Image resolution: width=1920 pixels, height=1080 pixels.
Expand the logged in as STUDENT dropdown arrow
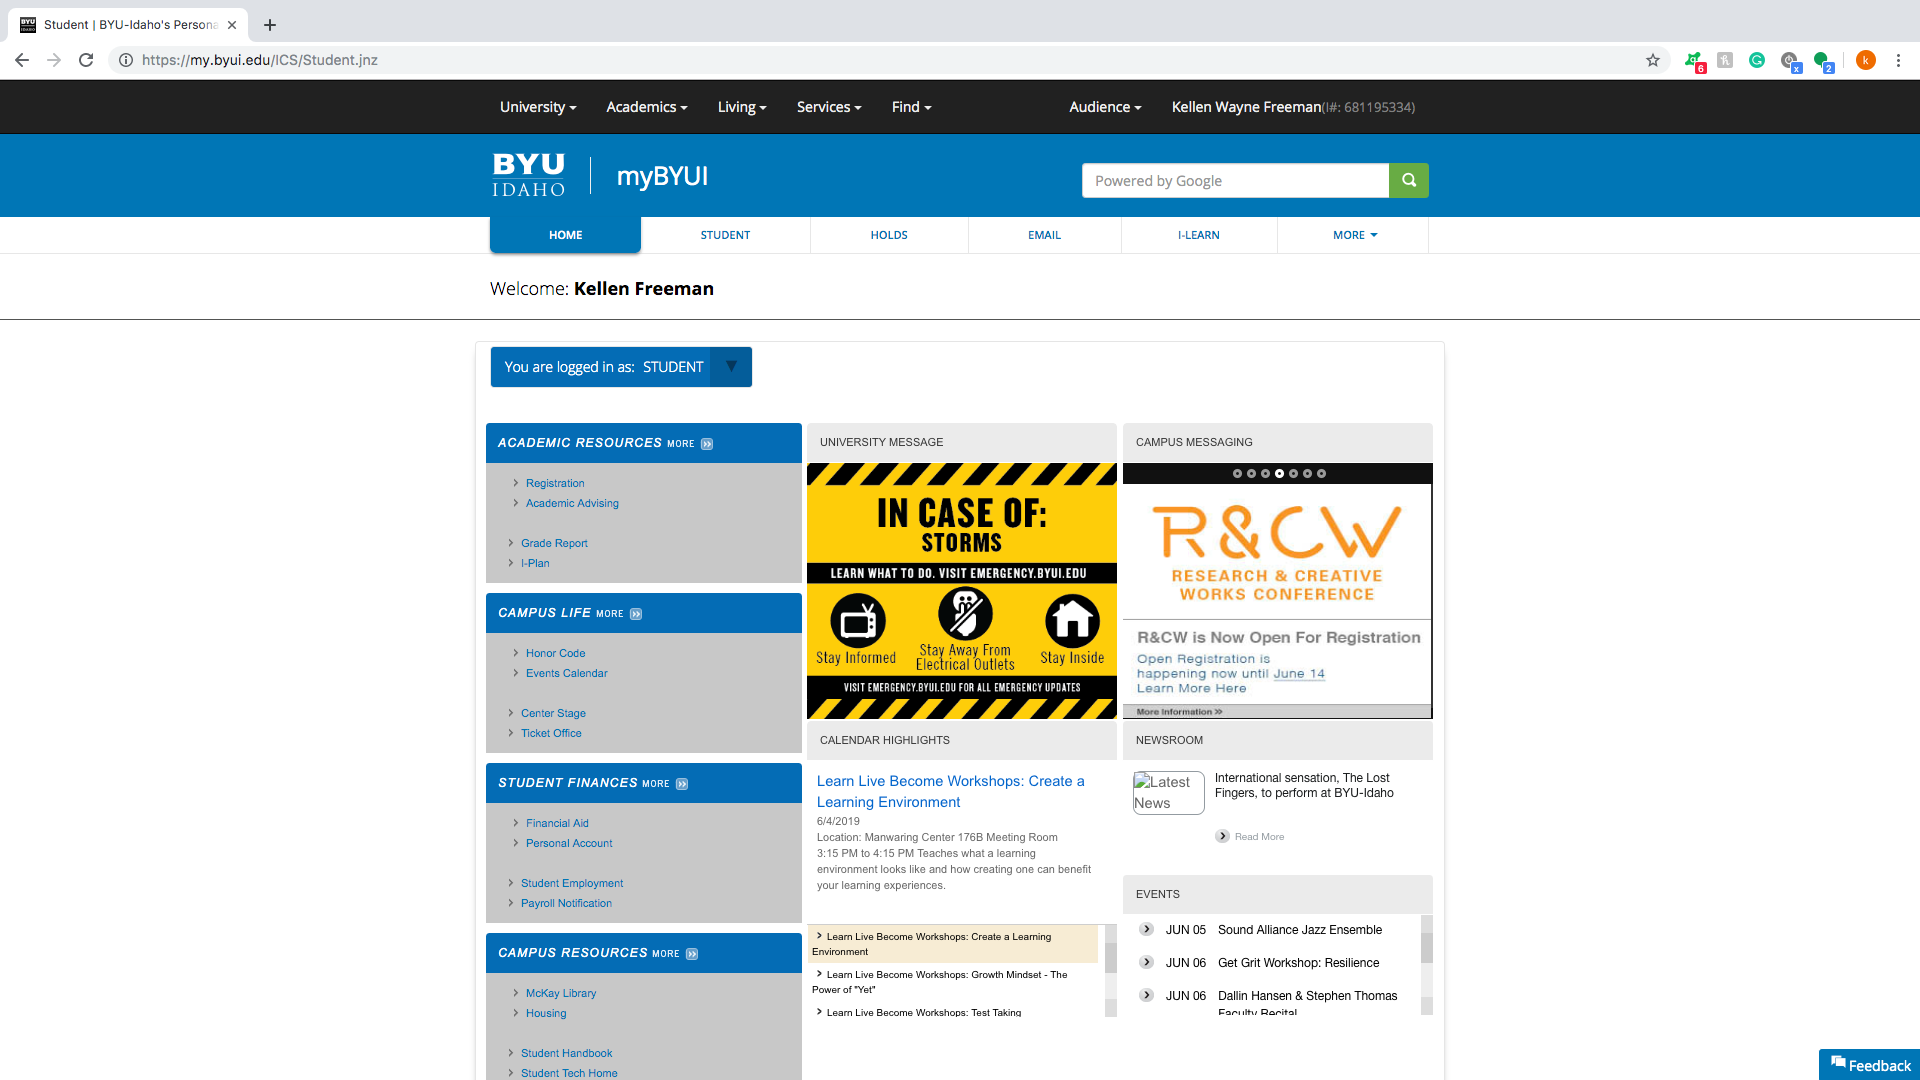tap(731, 367)
